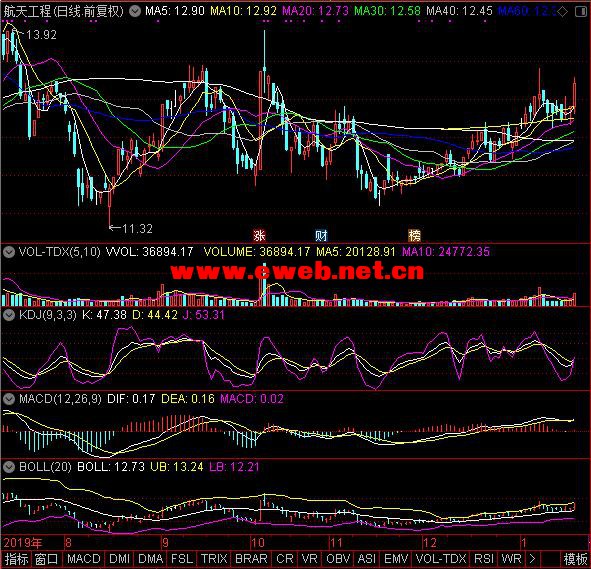This screenshot has height=569, width=591.
Task: Click the 模板 button at bottom right
Action: (x=576, y=558)
